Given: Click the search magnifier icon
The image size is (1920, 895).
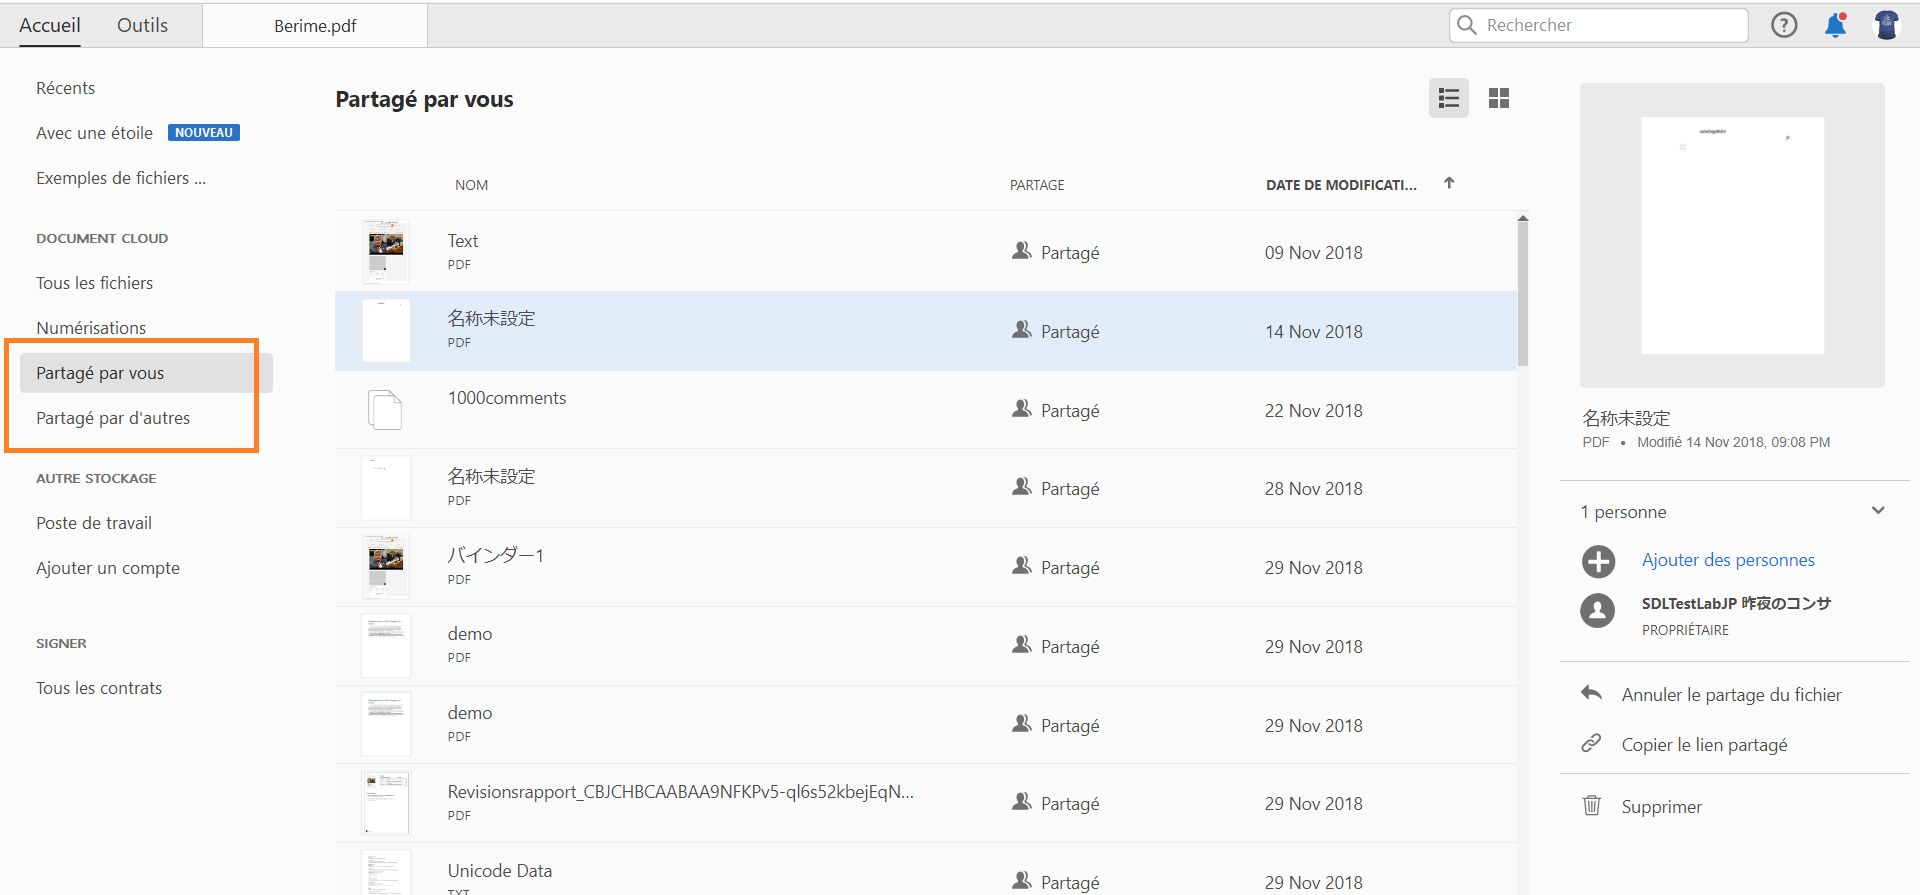Looking at the screenshot, I should 1467,25.
